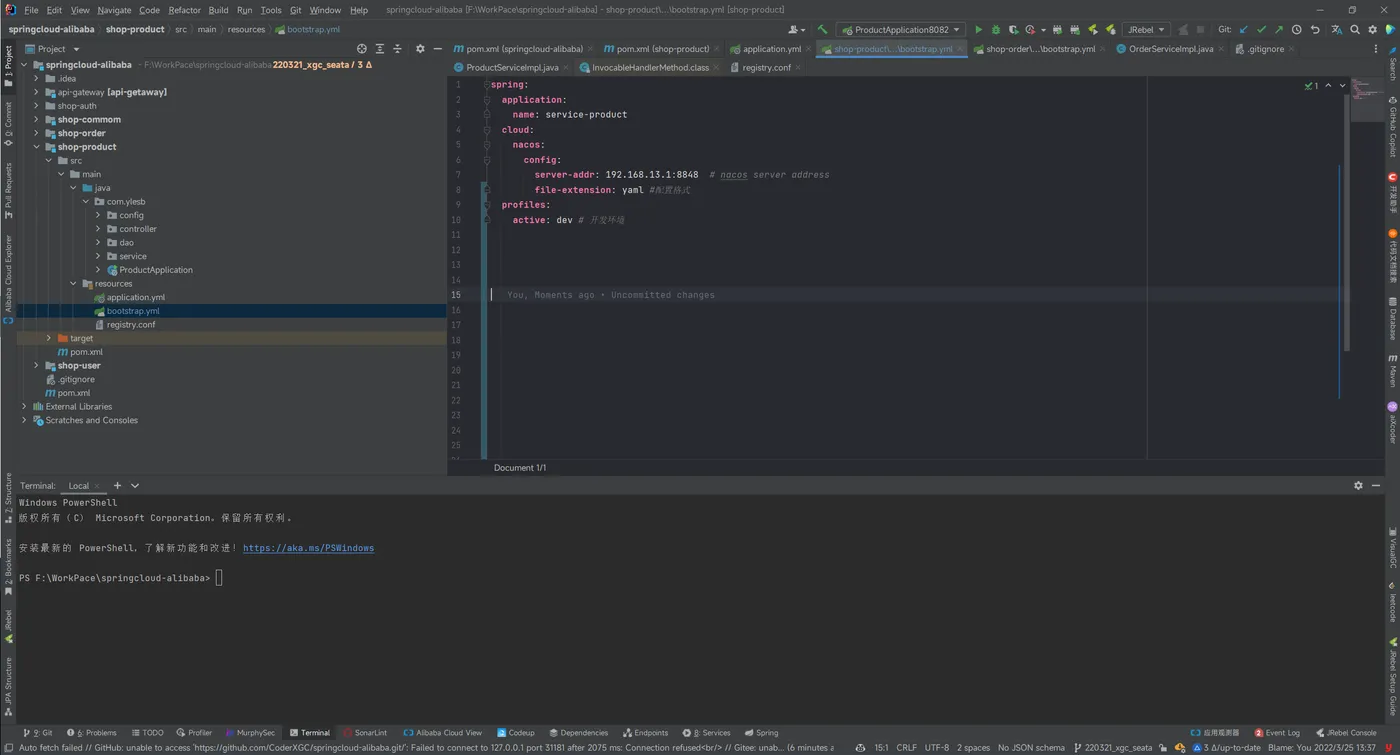Viewport: 1400px width, 755px height.
Task: Open ProductApplication8082 run configuration dropdown
Action: pyautogui.click(x=901, y=30)
